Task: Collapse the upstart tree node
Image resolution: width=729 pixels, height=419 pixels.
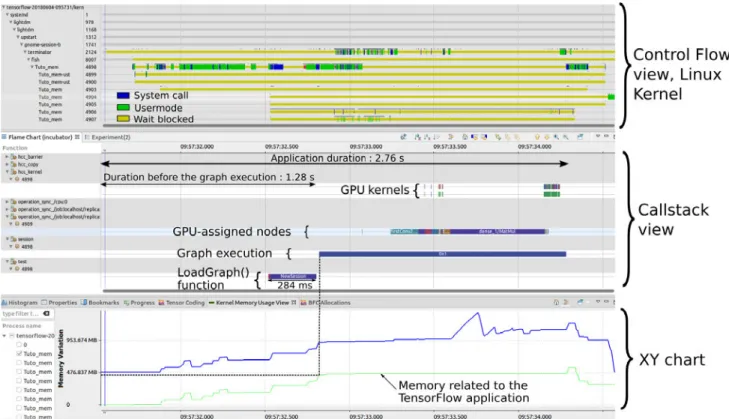Action: pyautogui.click(x=18, y=37)
